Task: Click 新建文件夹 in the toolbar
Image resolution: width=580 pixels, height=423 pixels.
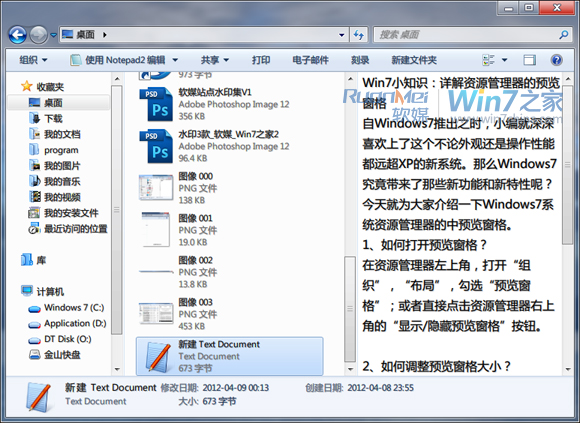Action: tap(414, 60)
